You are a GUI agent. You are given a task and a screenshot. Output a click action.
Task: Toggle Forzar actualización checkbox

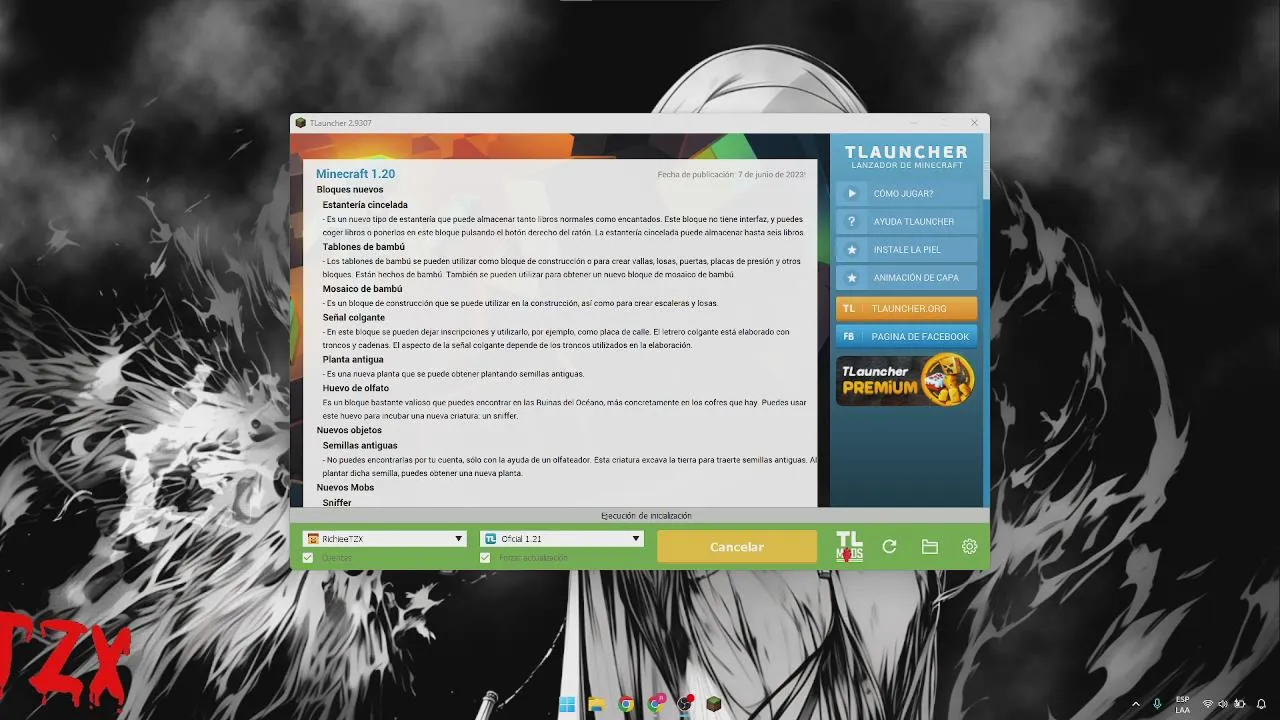pyautogui.click(x=485, y=558)
